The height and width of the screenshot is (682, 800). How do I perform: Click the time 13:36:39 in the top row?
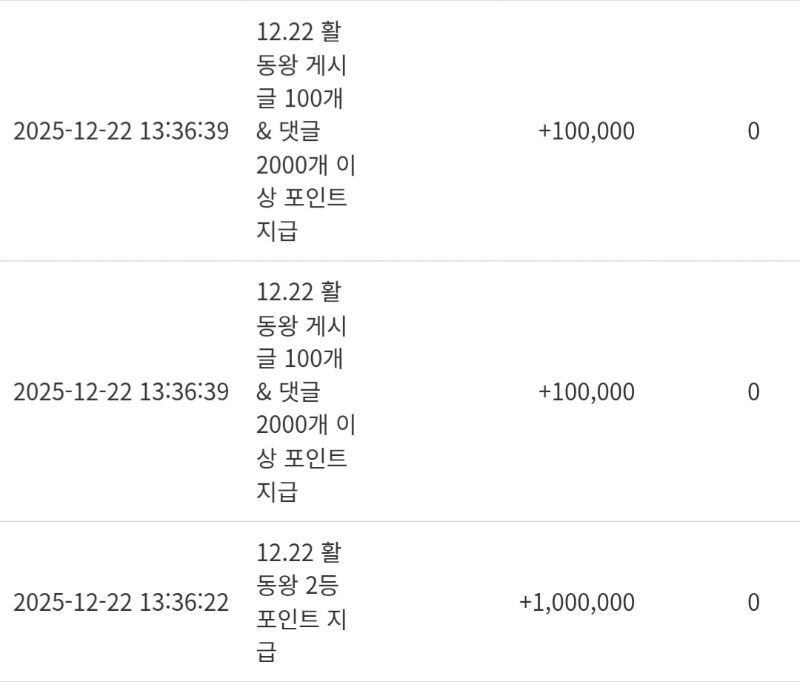coord(183,131)
